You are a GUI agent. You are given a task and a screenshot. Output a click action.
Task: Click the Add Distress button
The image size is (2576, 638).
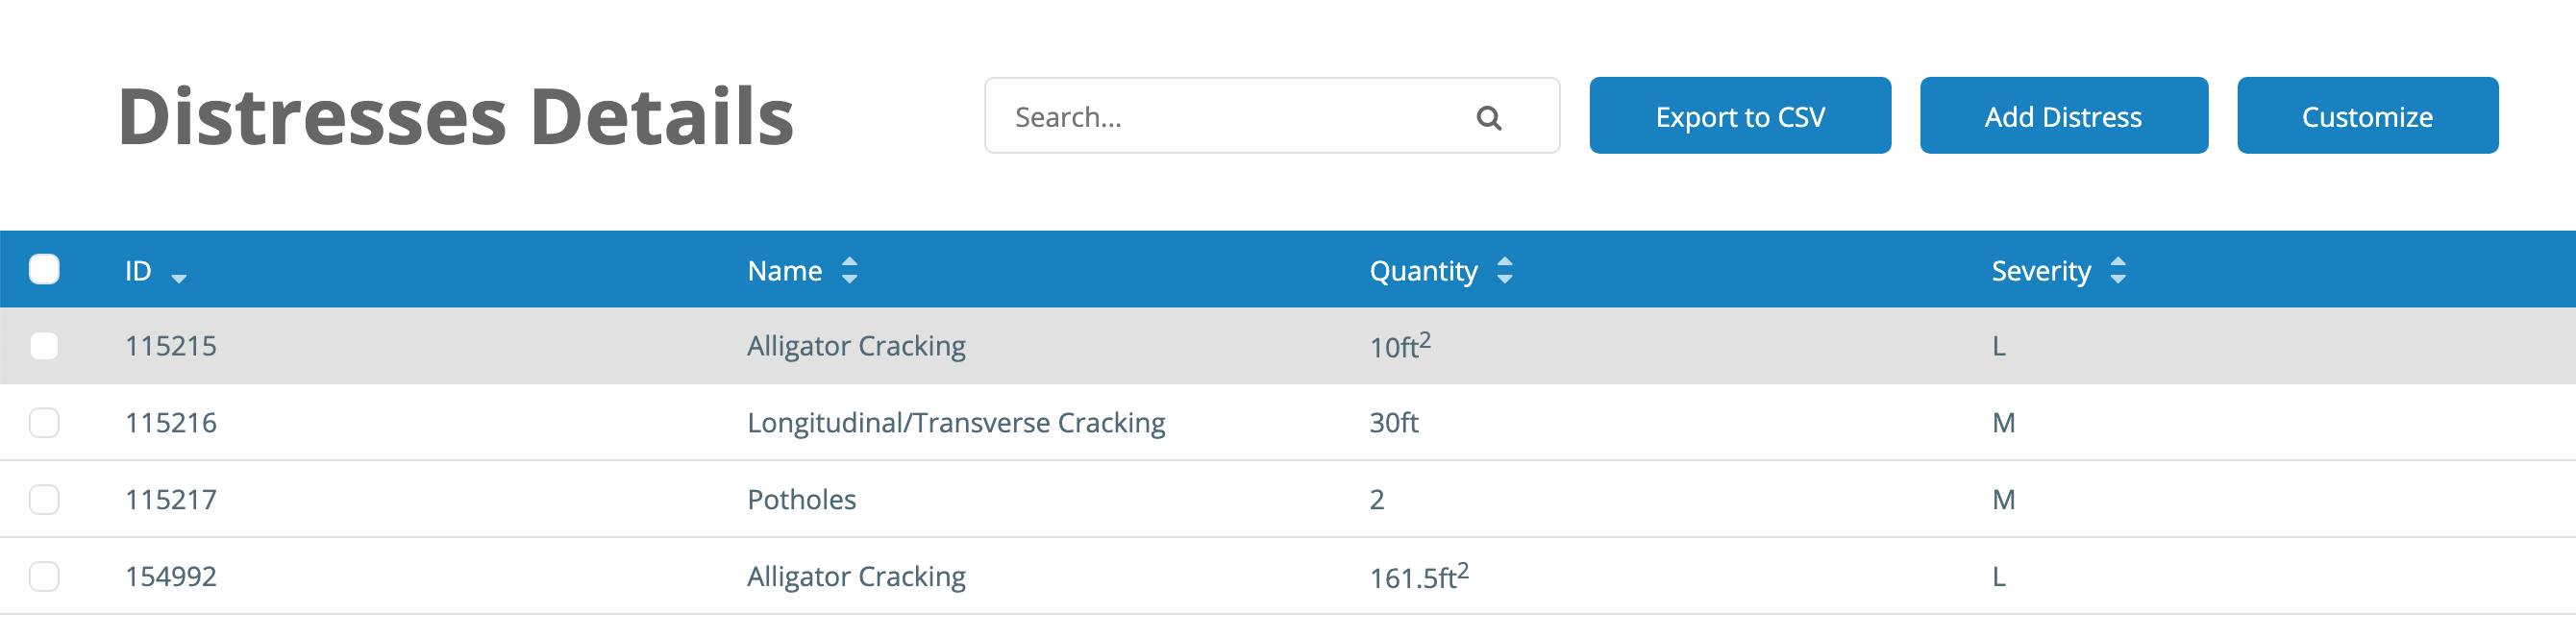pyautogui.click(x=2063, y=116)
